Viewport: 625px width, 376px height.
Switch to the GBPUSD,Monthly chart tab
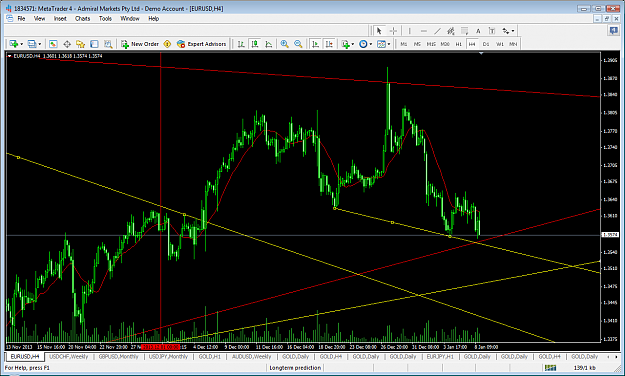click(x=118, y=356)
